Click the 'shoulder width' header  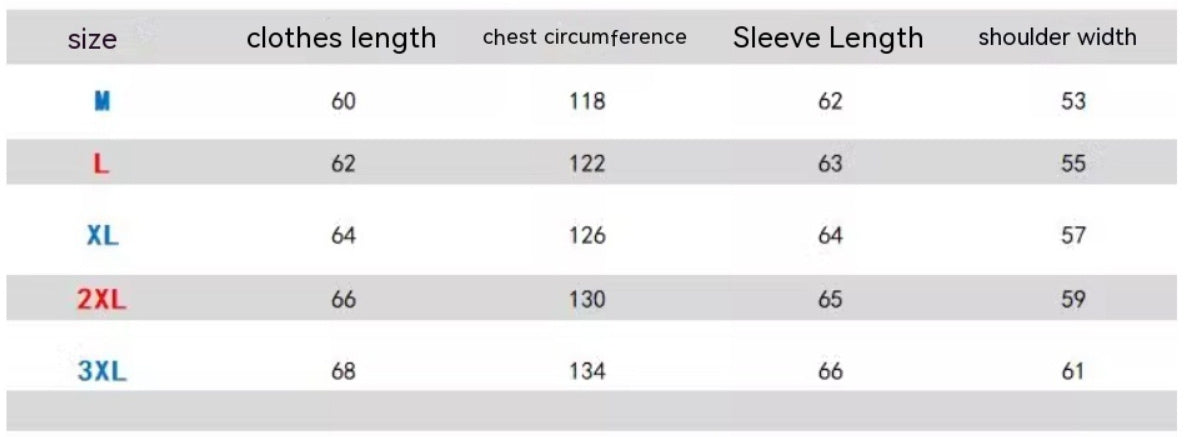[x=1057, y=37]
